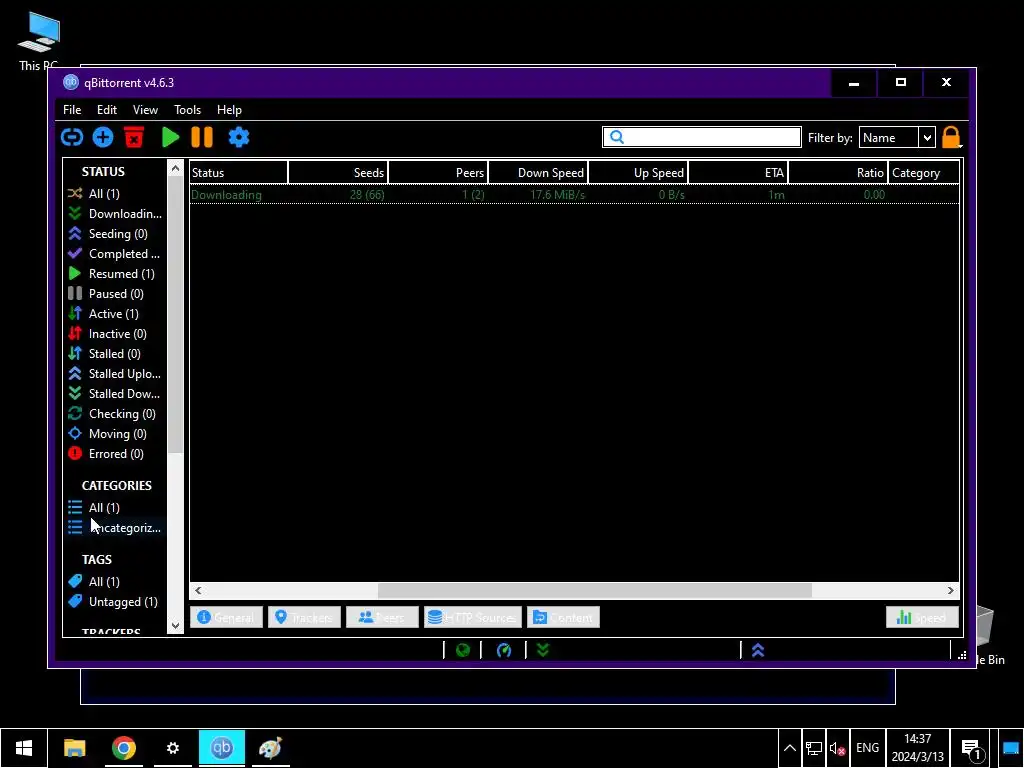1024x768 pixels.
Task: Click the torrent list horizontal scrollbar thumb
Action: click(x=594, y=590)
